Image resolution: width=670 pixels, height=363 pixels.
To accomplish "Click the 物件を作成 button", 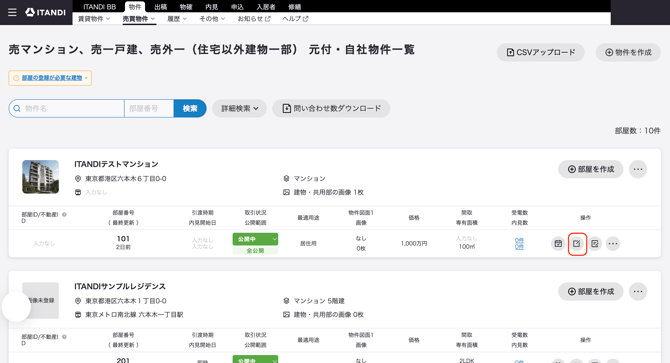I will [x=628, y=53].
